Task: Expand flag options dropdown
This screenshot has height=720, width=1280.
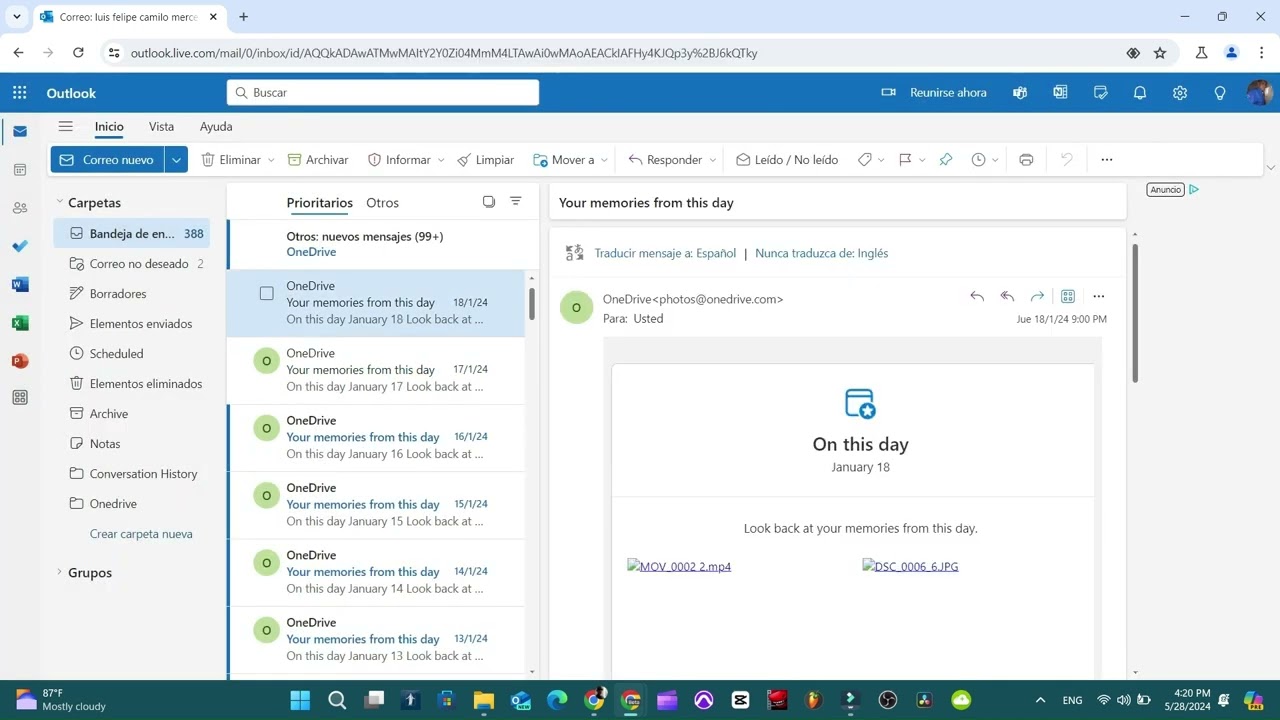Action: tap(922, 160)
